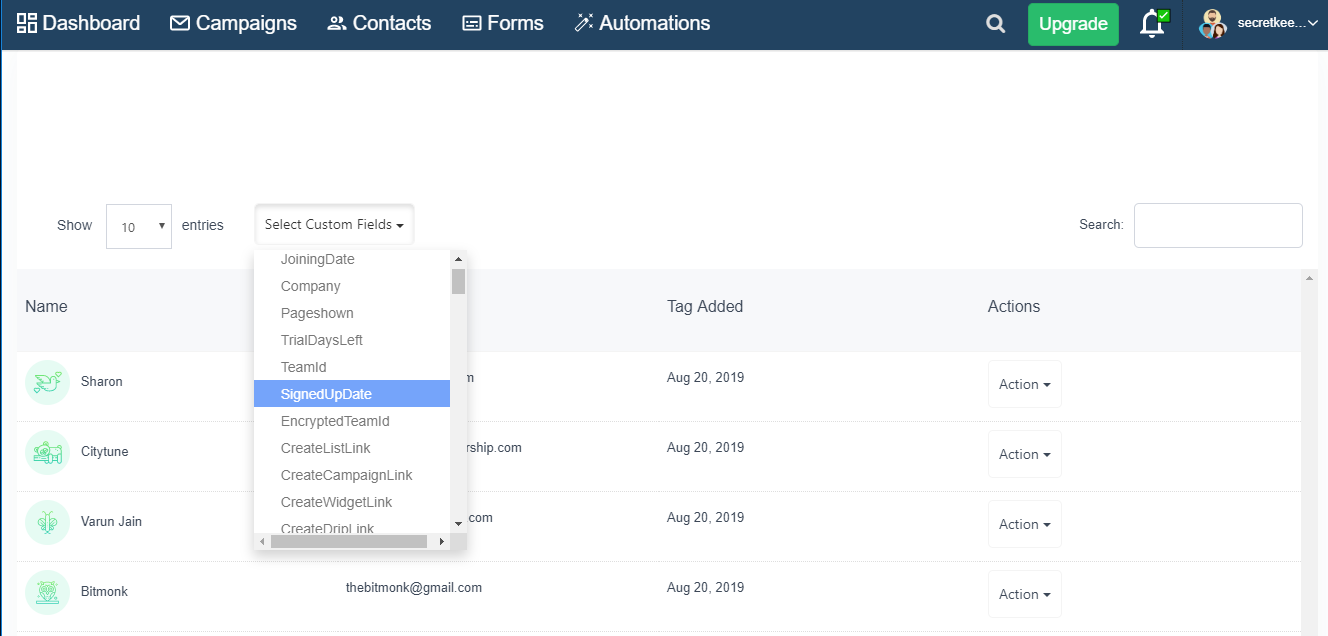Open Action dropdown for Citytune
Image resolution: width=1328 pixels, height=636 pixels.
pos(1025,454)
